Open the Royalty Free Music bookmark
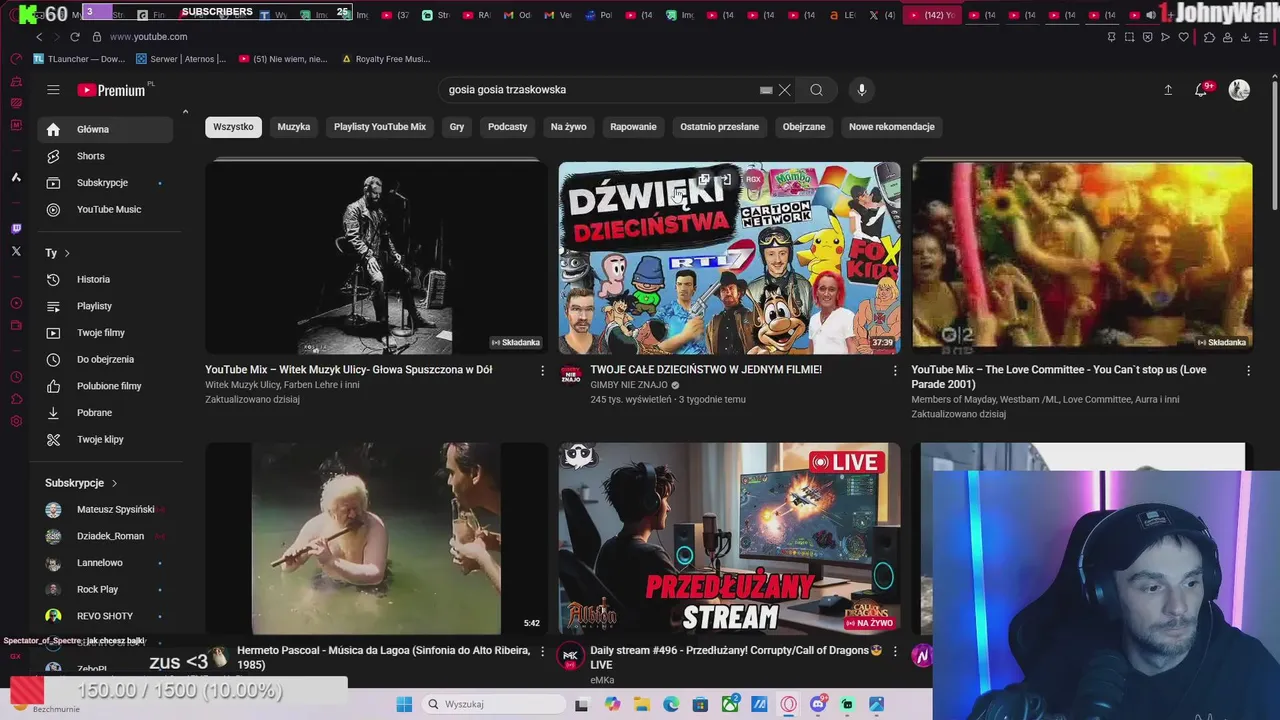The image size is (1280, 720). pos(386,59)
